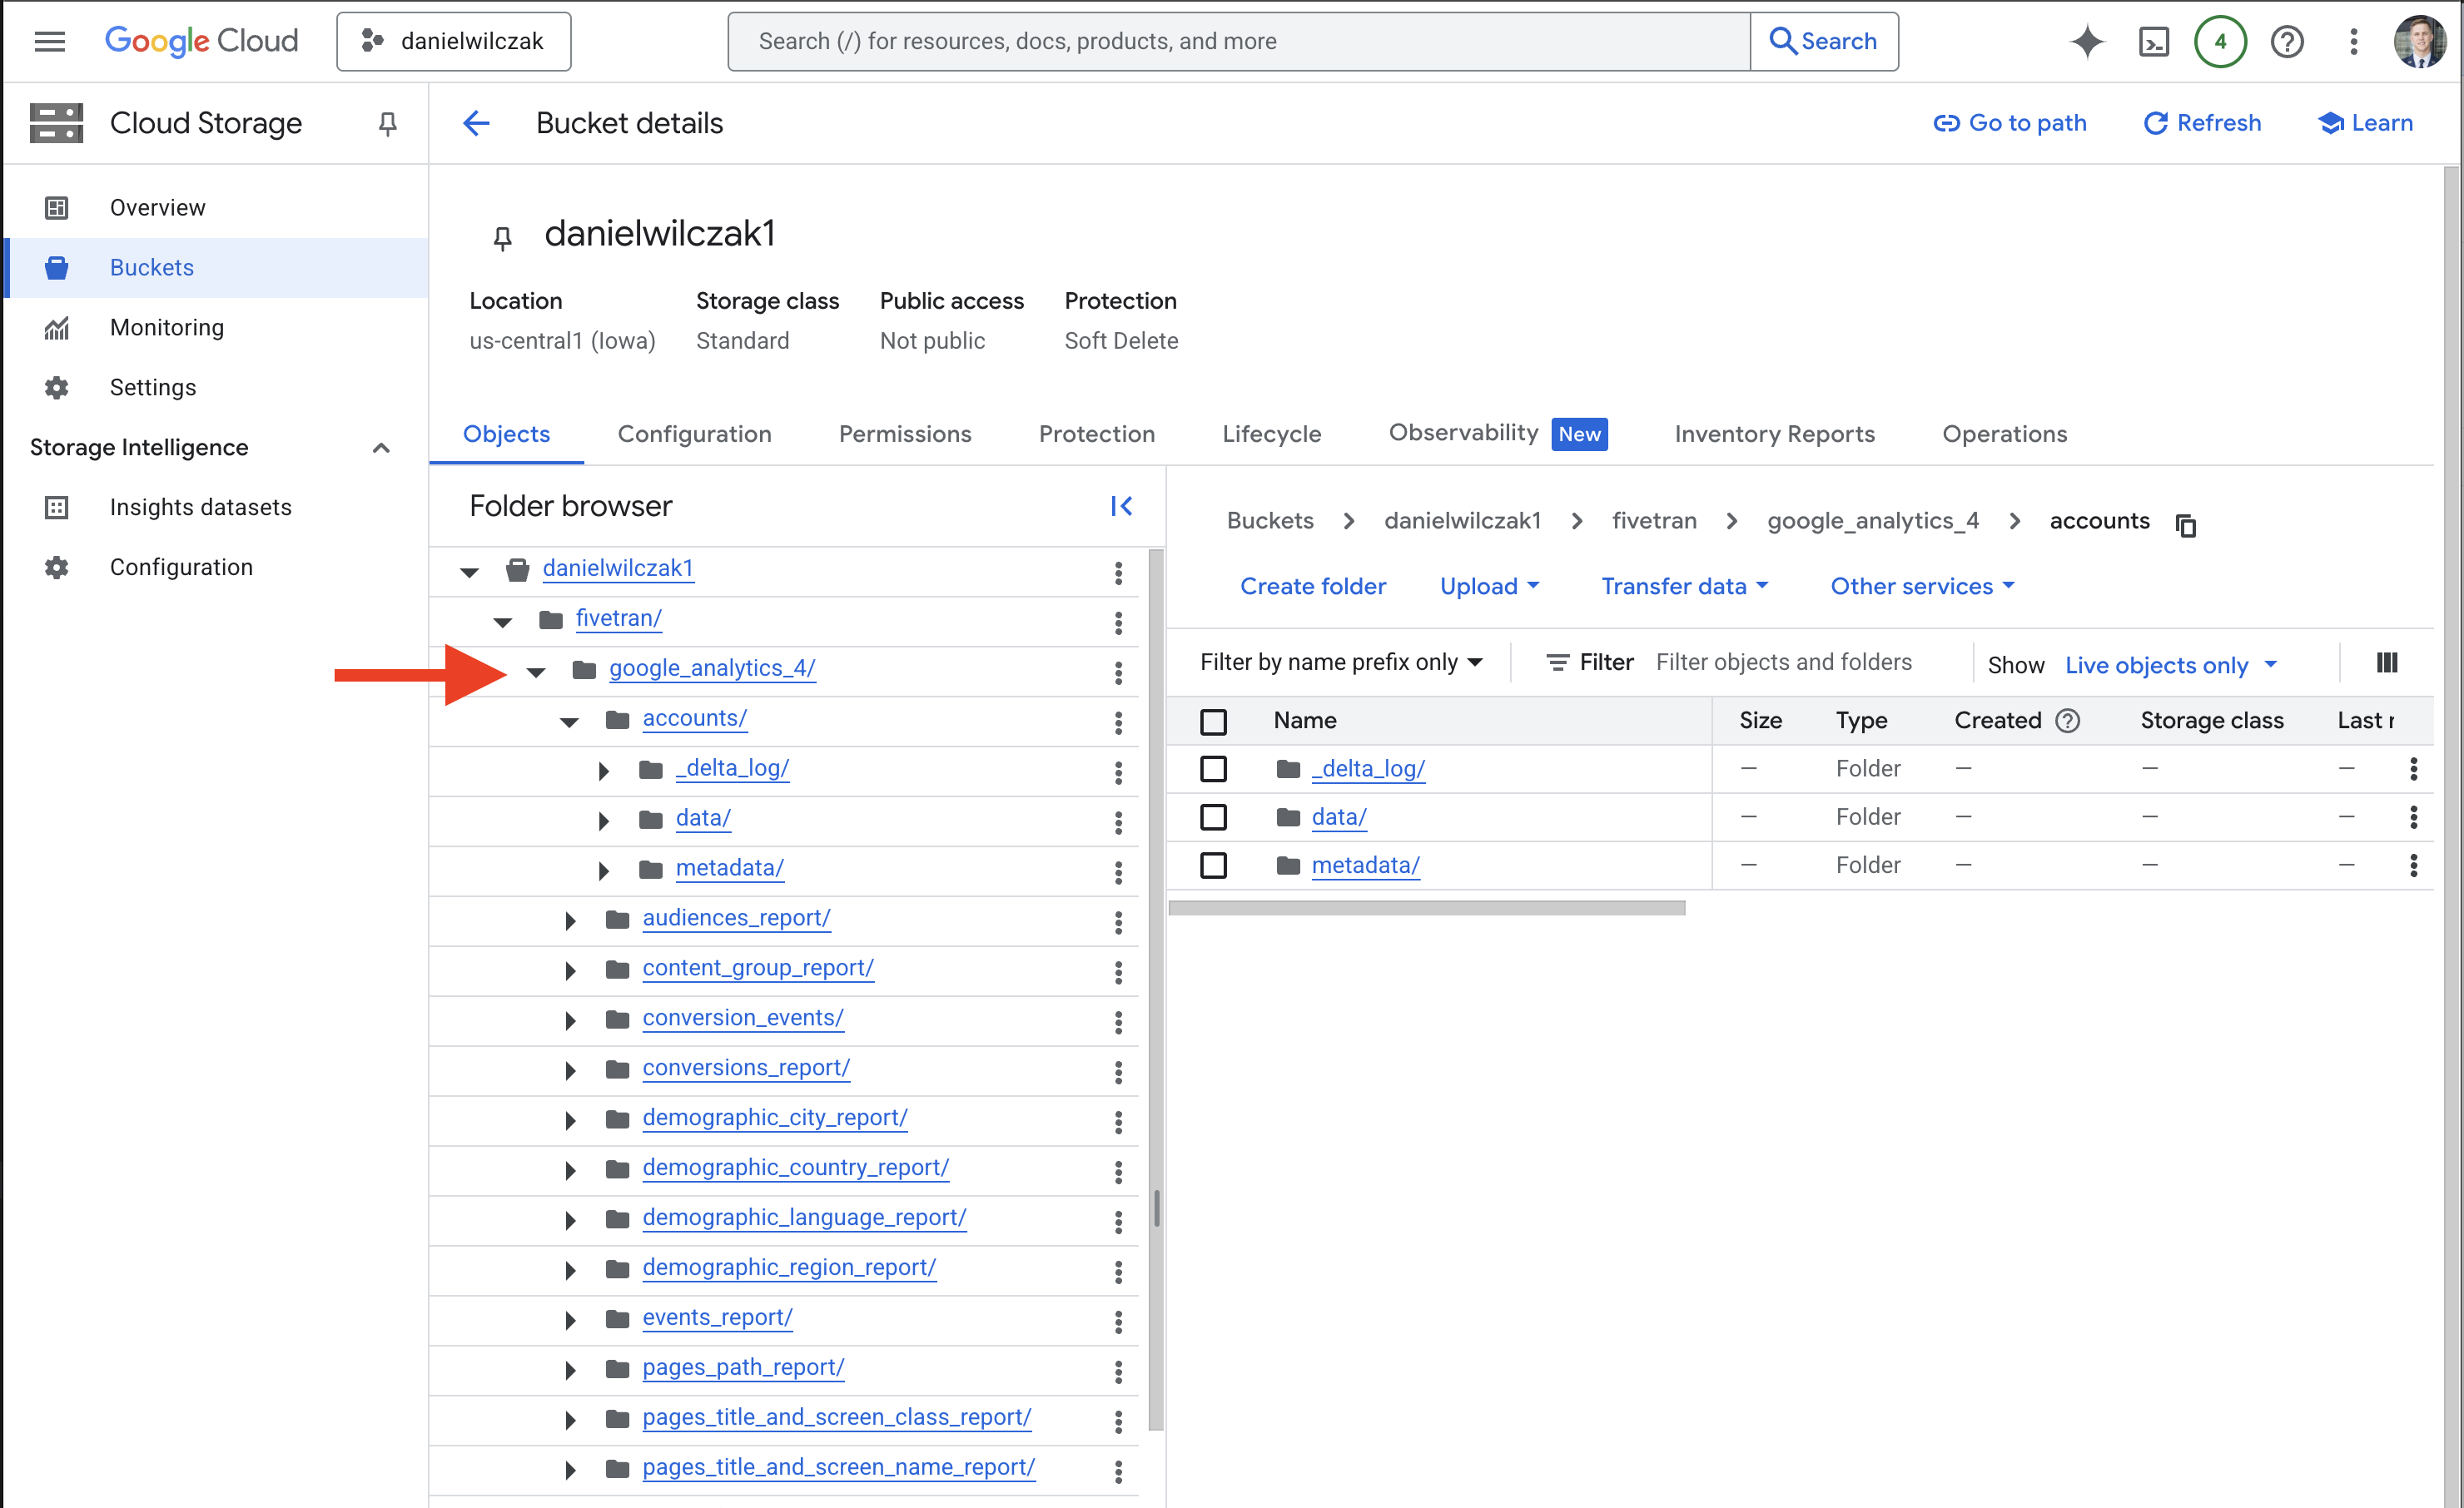Switch to the Protection tab

tap(1096, 434)
